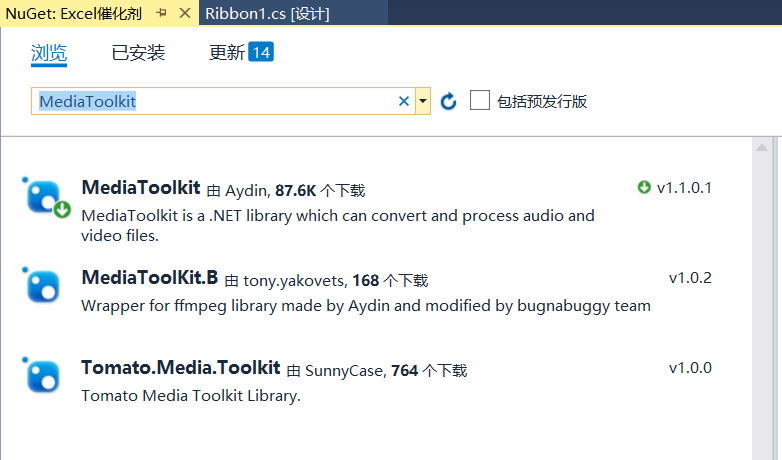Image resolution: width=782 pixels, height=460 pixels.
Task: Click the Tomato Media Toolkit Library description
Action: tap(191, 396)
